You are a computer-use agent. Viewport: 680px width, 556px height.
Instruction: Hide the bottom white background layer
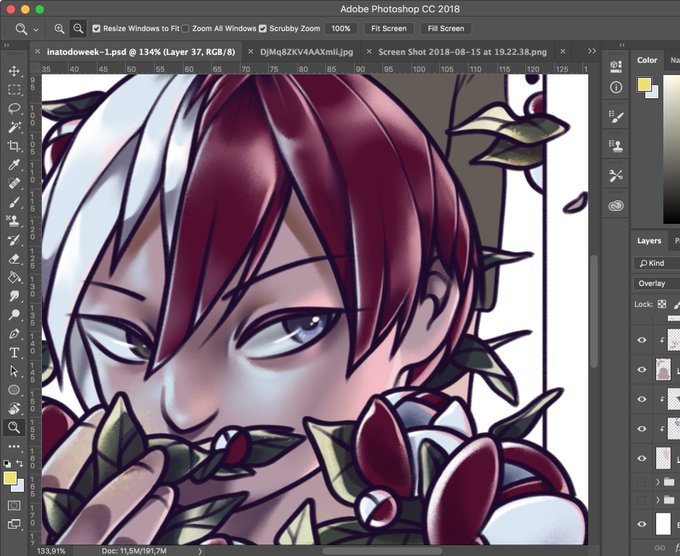(x=642, y=524)
